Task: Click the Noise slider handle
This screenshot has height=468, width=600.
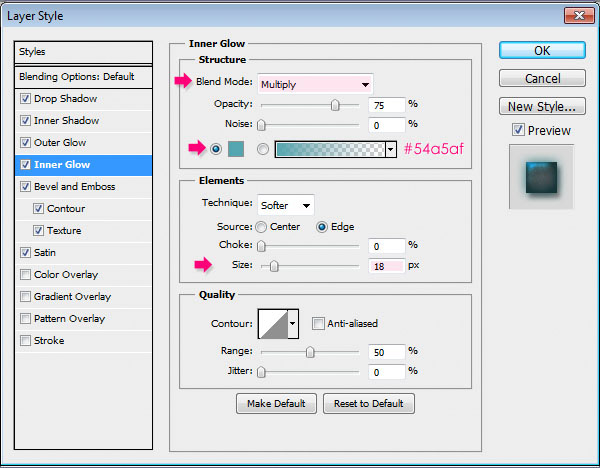Action: coord(261,125)
